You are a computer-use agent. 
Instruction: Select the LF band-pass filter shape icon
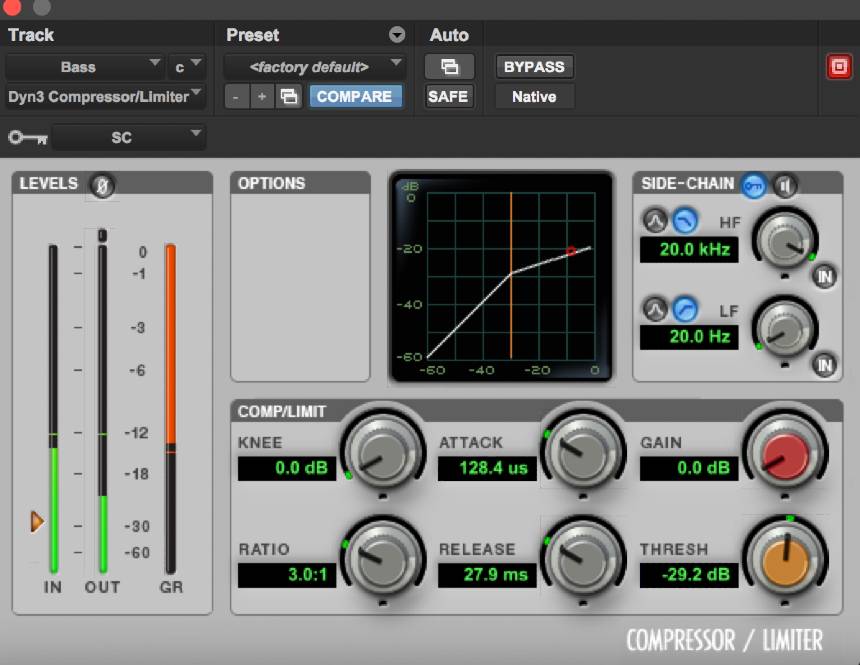[x=655, y=308]
